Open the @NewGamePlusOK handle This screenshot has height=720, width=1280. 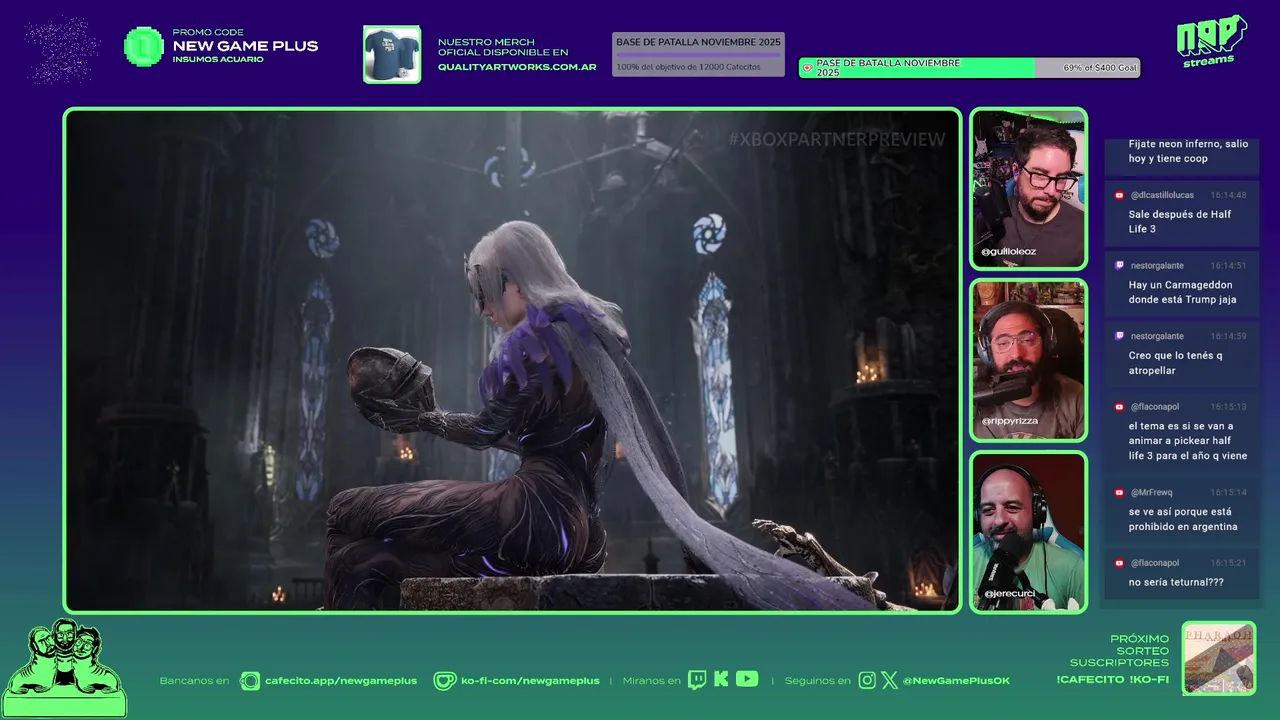(x=956, y=681)
